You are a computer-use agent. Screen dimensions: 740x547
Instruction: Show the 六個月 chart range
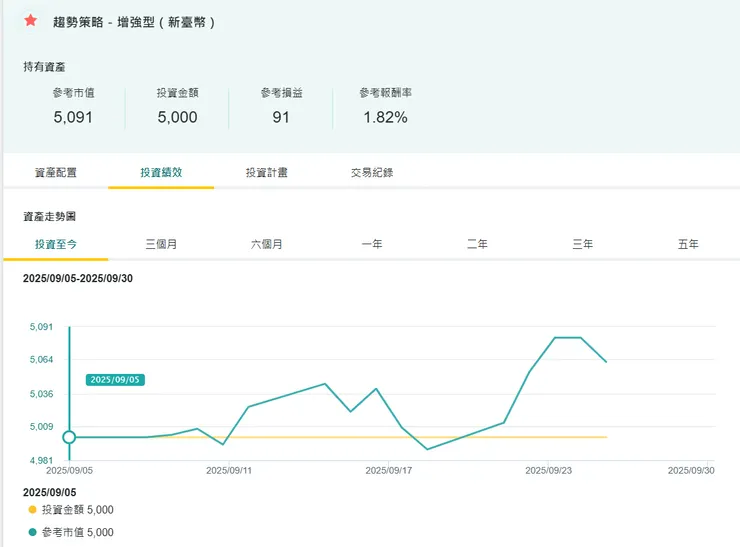[267, 244]
